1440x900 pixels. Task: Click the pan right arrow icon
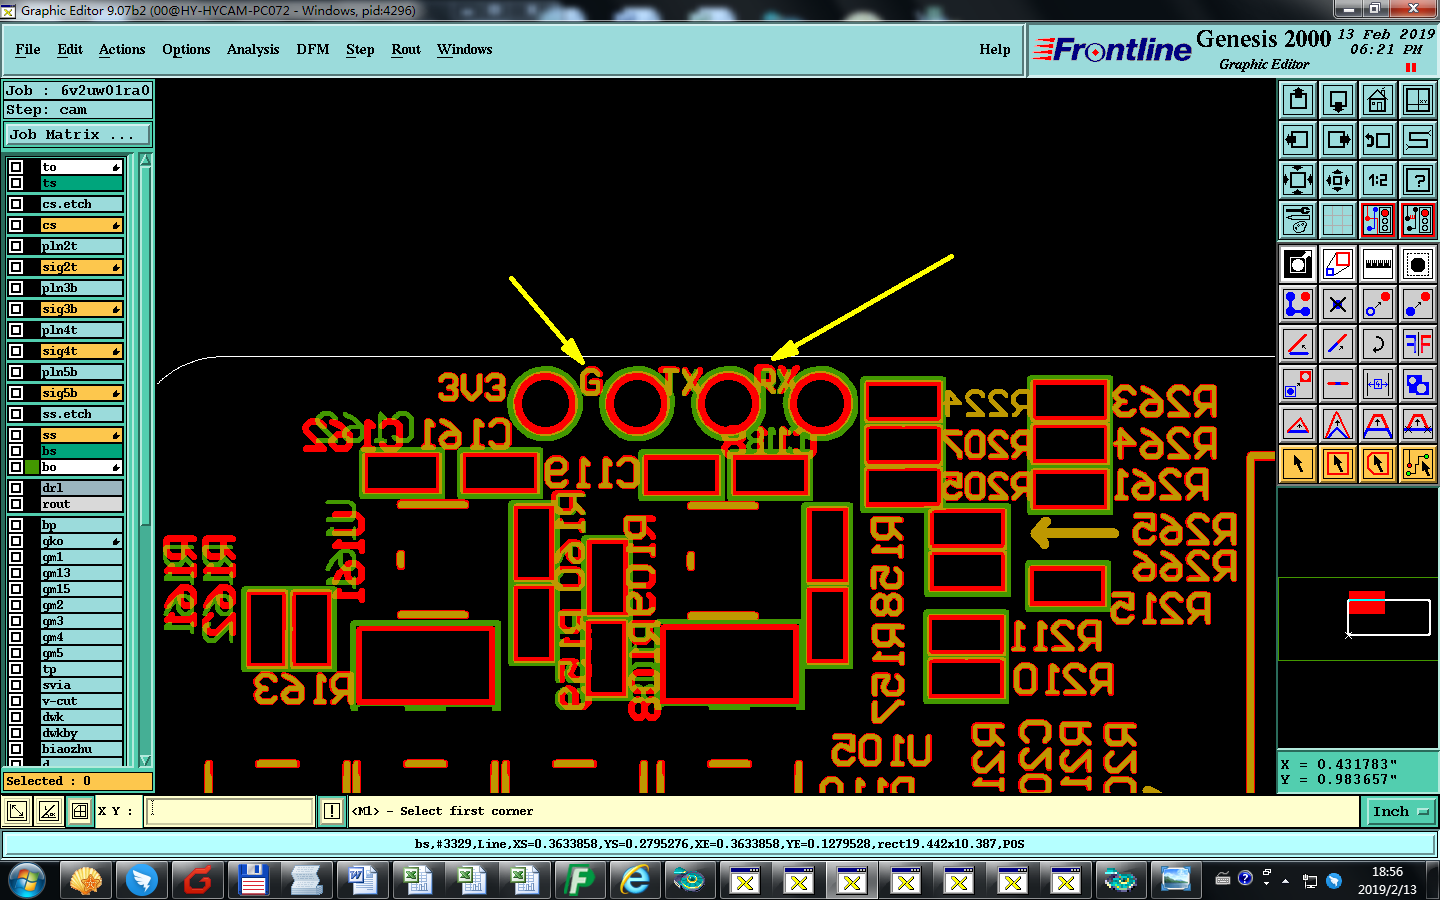coord(1338,140)
